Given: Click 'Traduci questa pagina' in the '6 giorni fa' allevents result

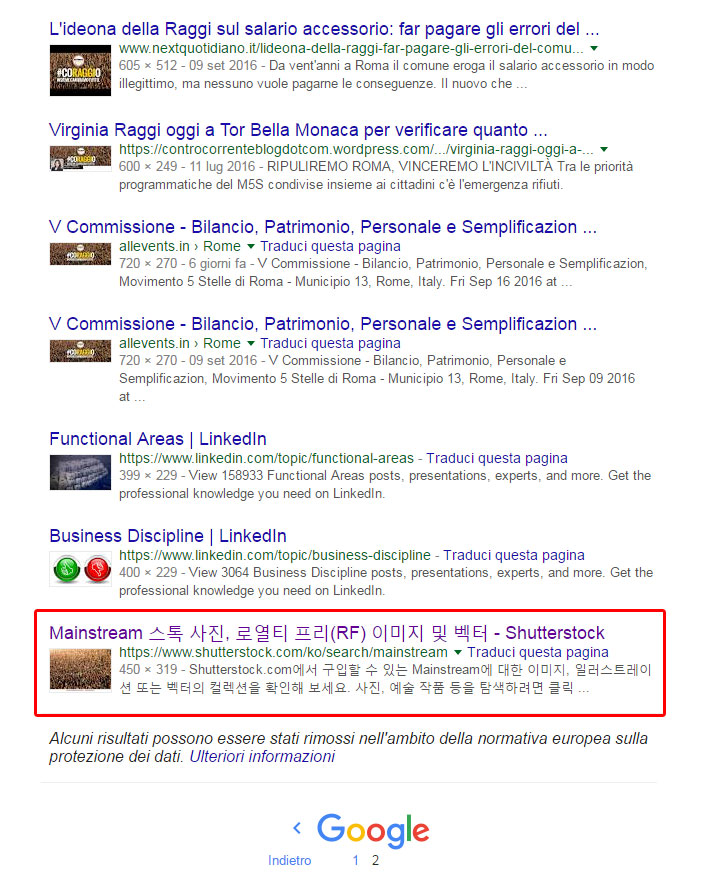Looking at the screenshot, I should coord(331,246).
